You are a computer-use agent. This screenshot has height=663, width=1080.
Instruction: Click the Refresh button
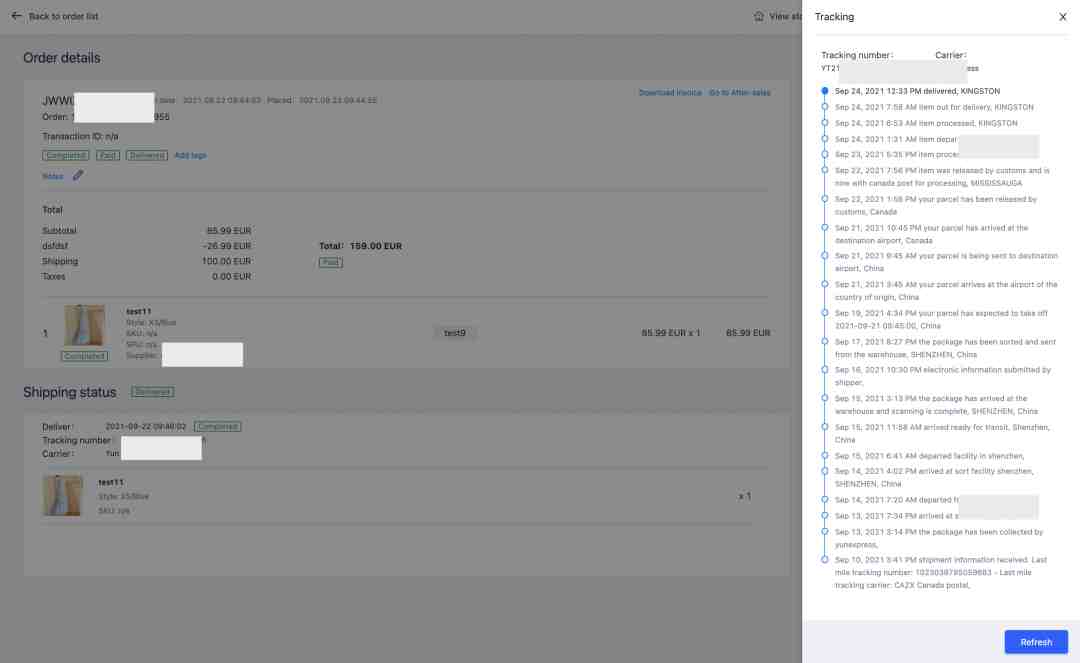(1036, 642)
